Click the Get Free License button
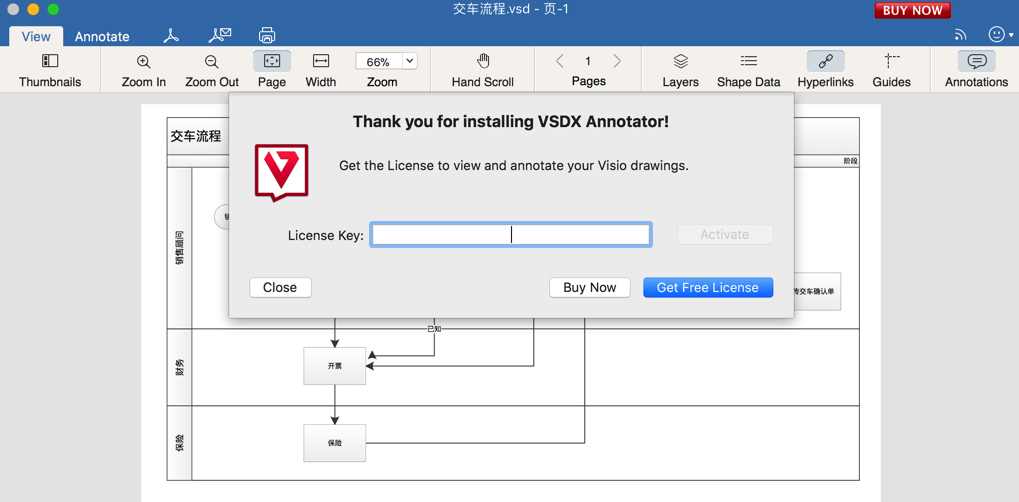 [x=708, y=287]
